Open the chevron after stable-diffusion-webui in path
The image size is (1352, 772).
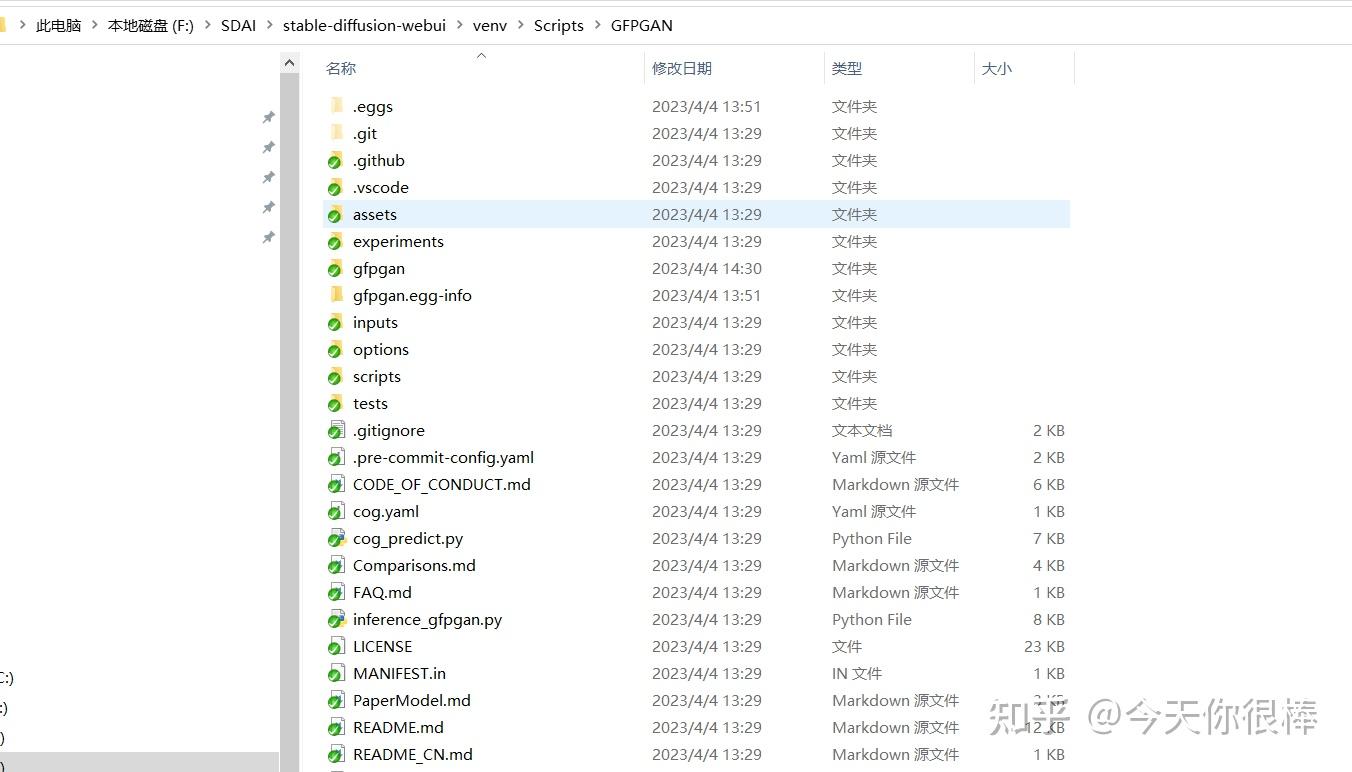[460, 25]
